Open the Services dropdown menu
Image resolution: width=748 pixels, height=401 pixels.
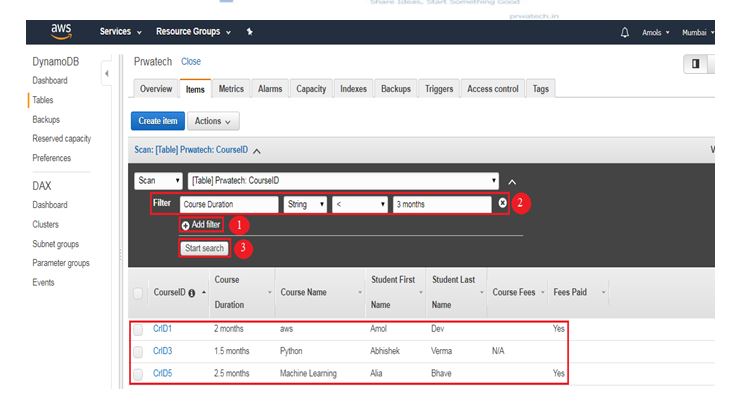[120, 31]
